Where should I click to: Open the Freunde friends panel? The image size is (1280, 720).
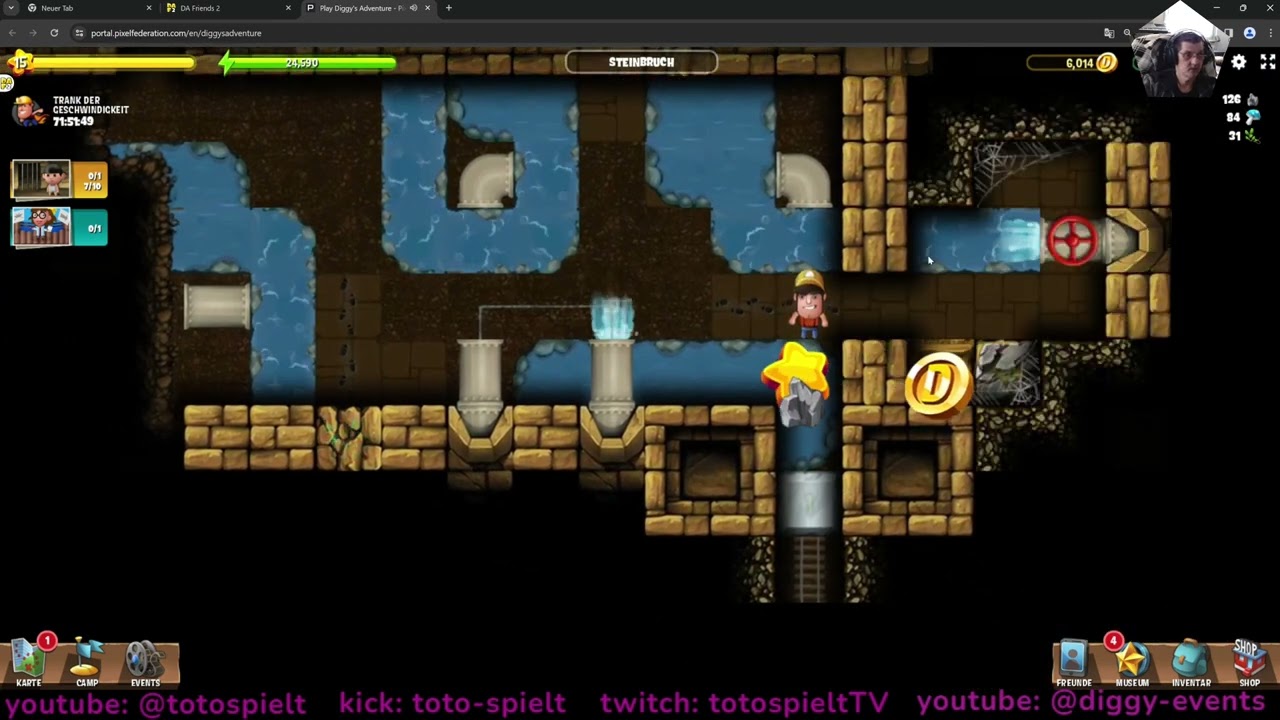click(1074, 662)
